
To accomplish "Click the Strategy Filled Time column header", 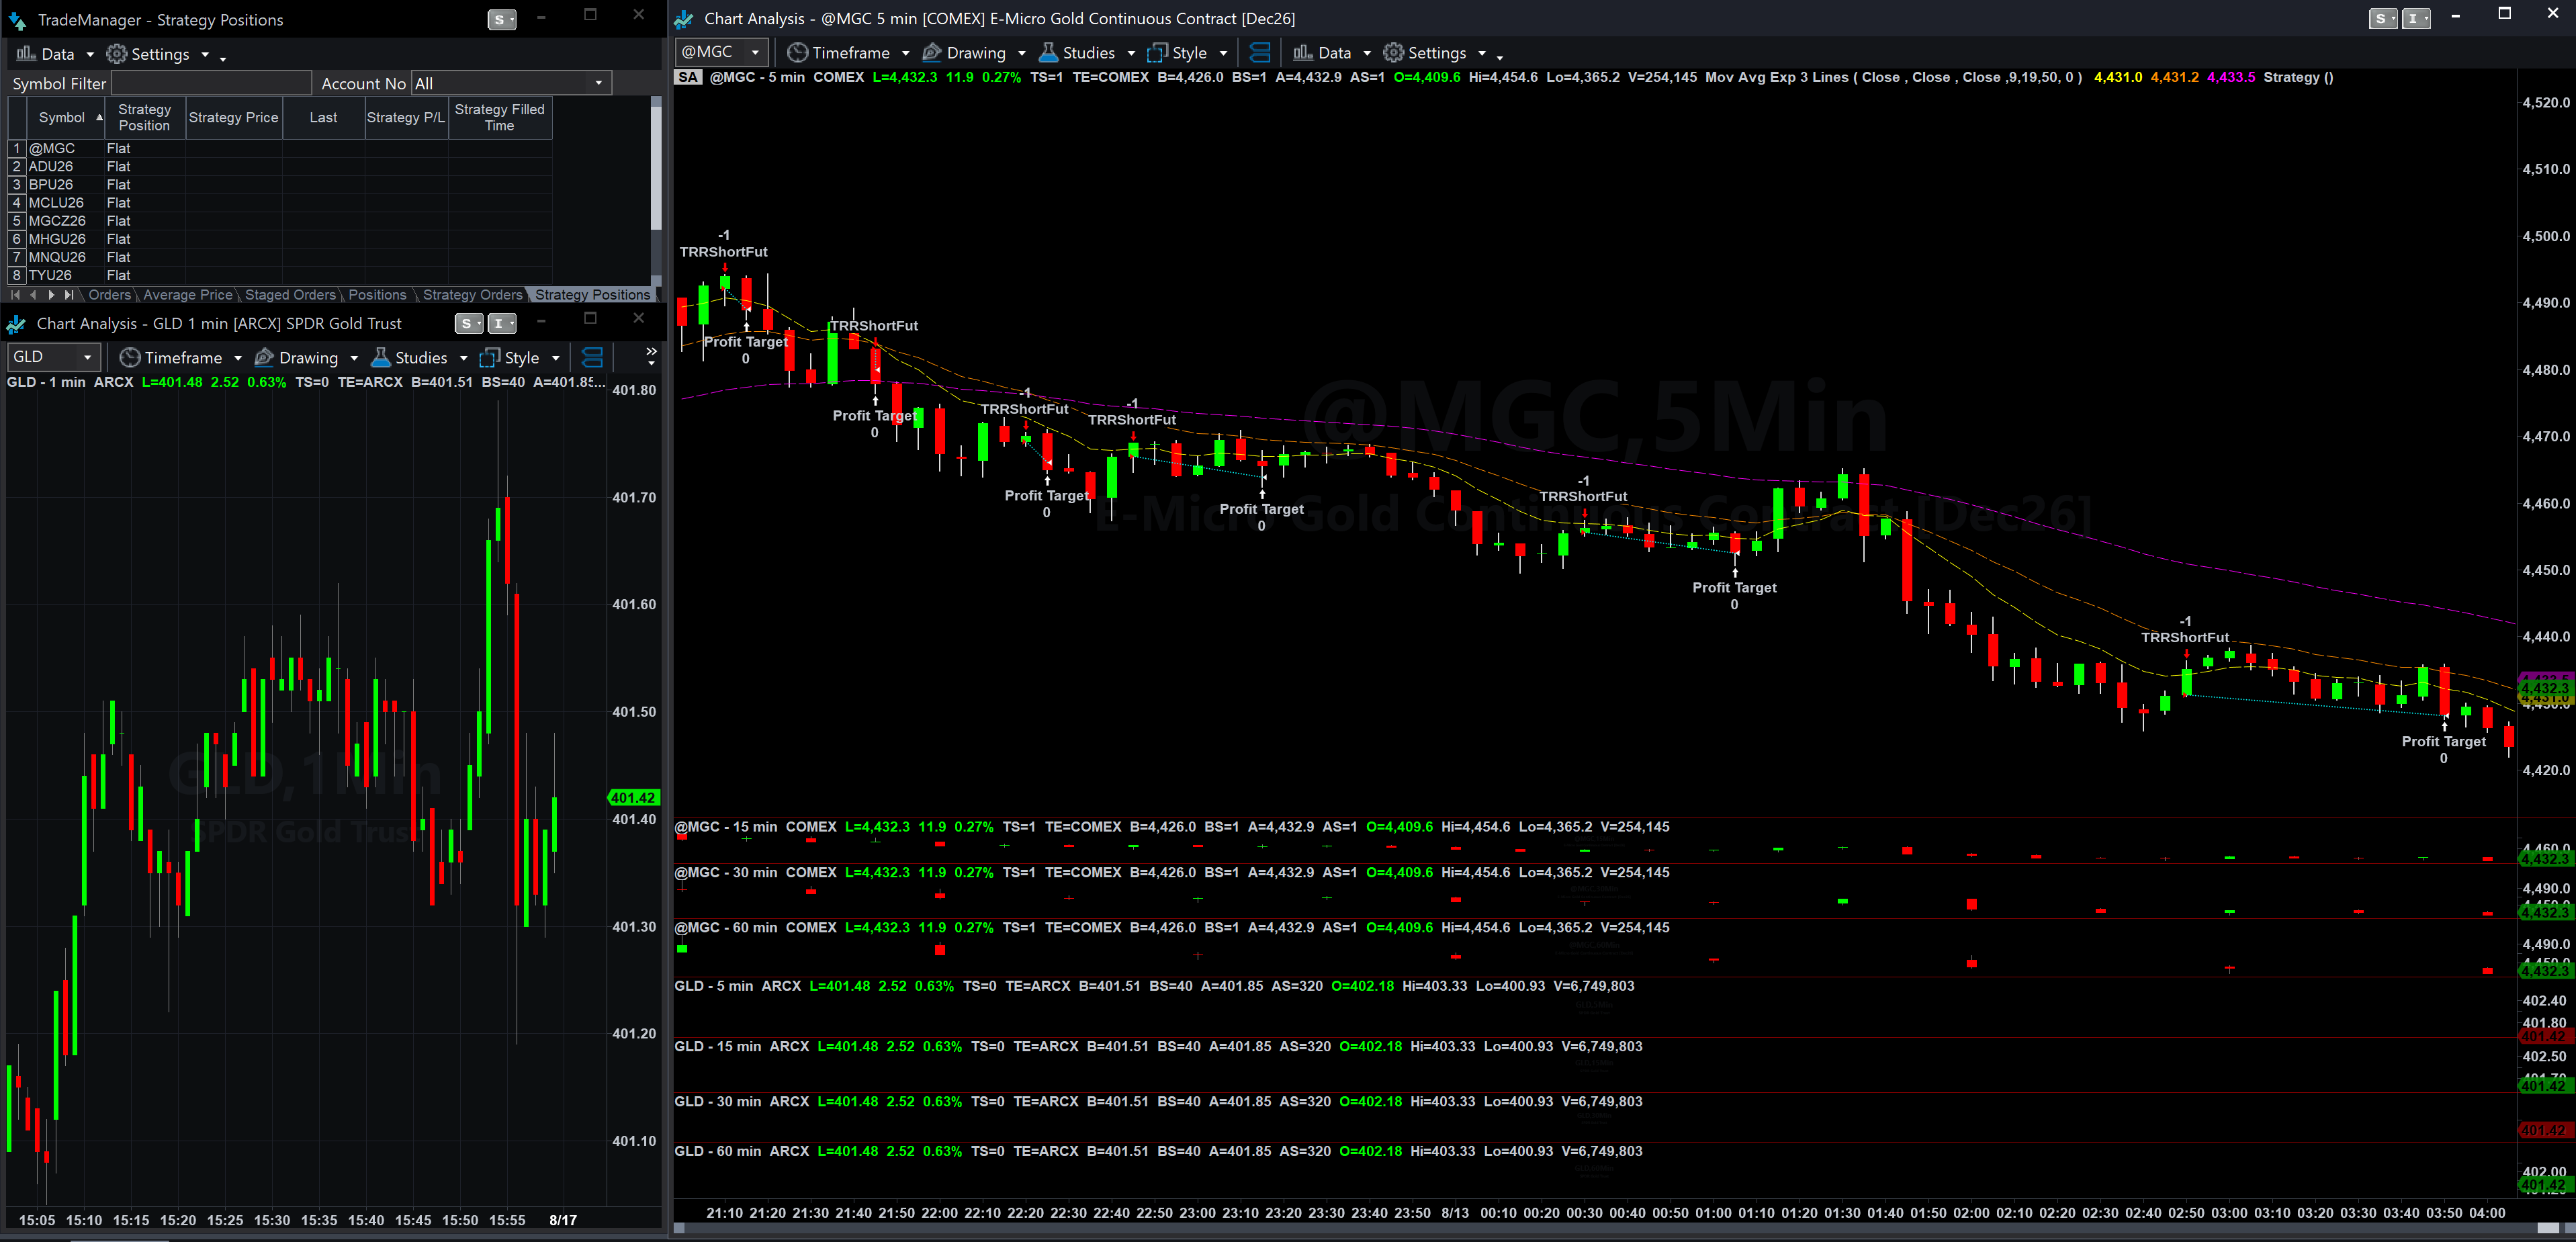I will click(500, 117).
